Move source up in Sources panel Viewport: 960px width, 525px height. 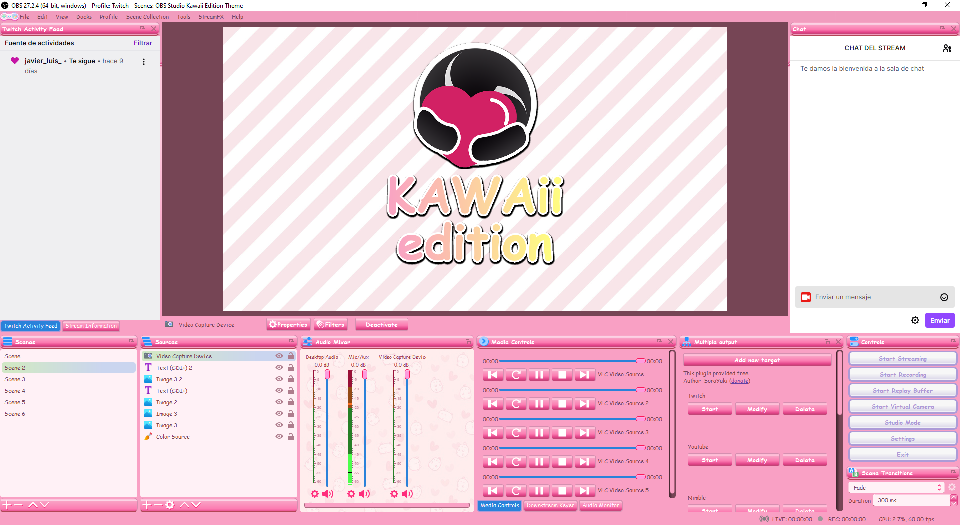183,505
